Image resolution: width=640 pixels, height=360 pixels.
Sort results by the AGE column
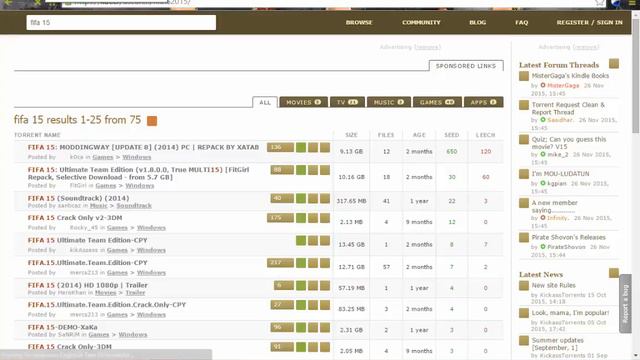click(419, 135)
